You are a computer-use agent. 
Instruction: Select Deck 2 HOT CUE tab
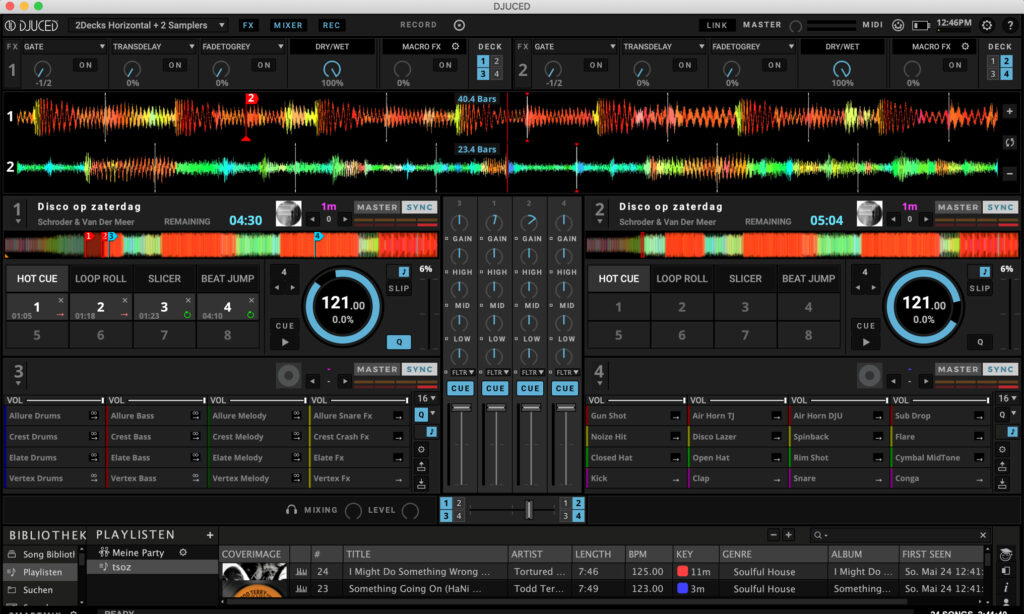tap(618, 278)
